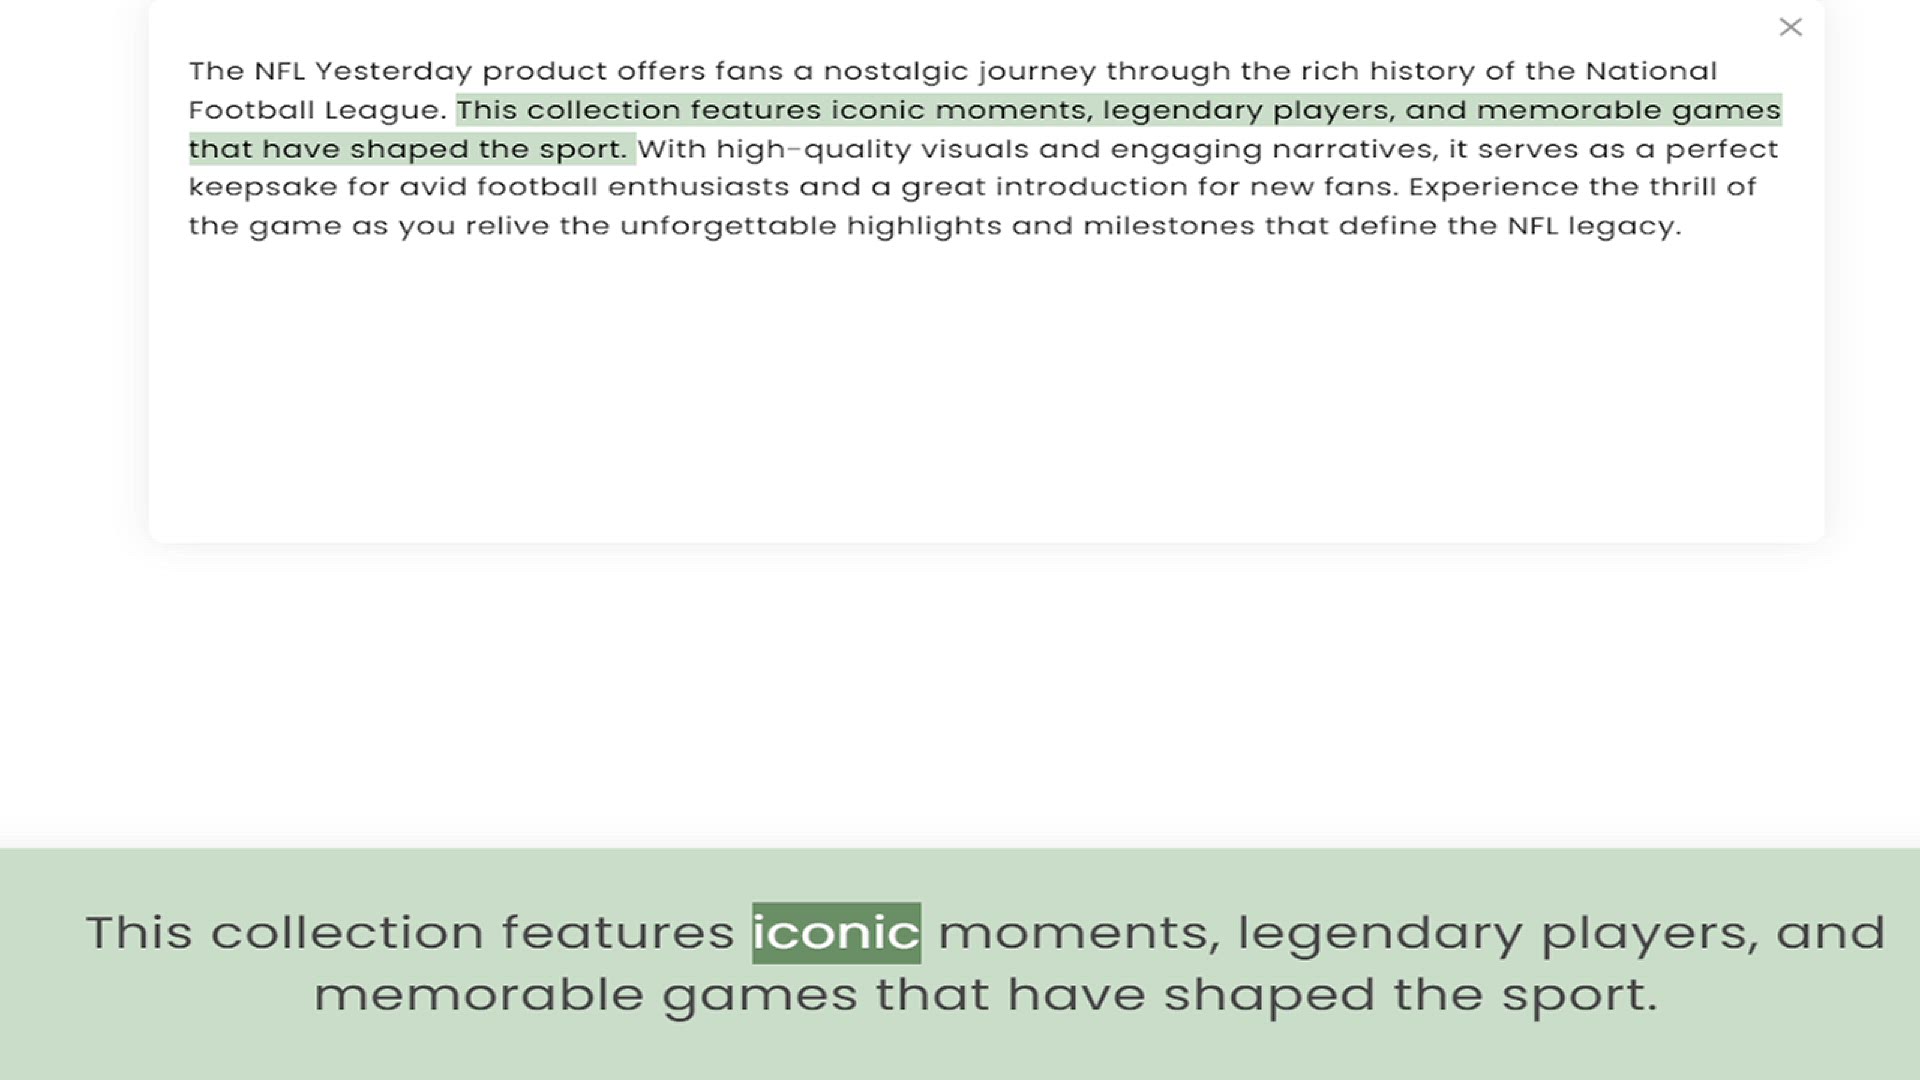Image resolution: width=1920 pixels, height=1080 pixels.
Task: Click "legendary players" in the upper highlighted sentence
Action: pos(1248,110)
